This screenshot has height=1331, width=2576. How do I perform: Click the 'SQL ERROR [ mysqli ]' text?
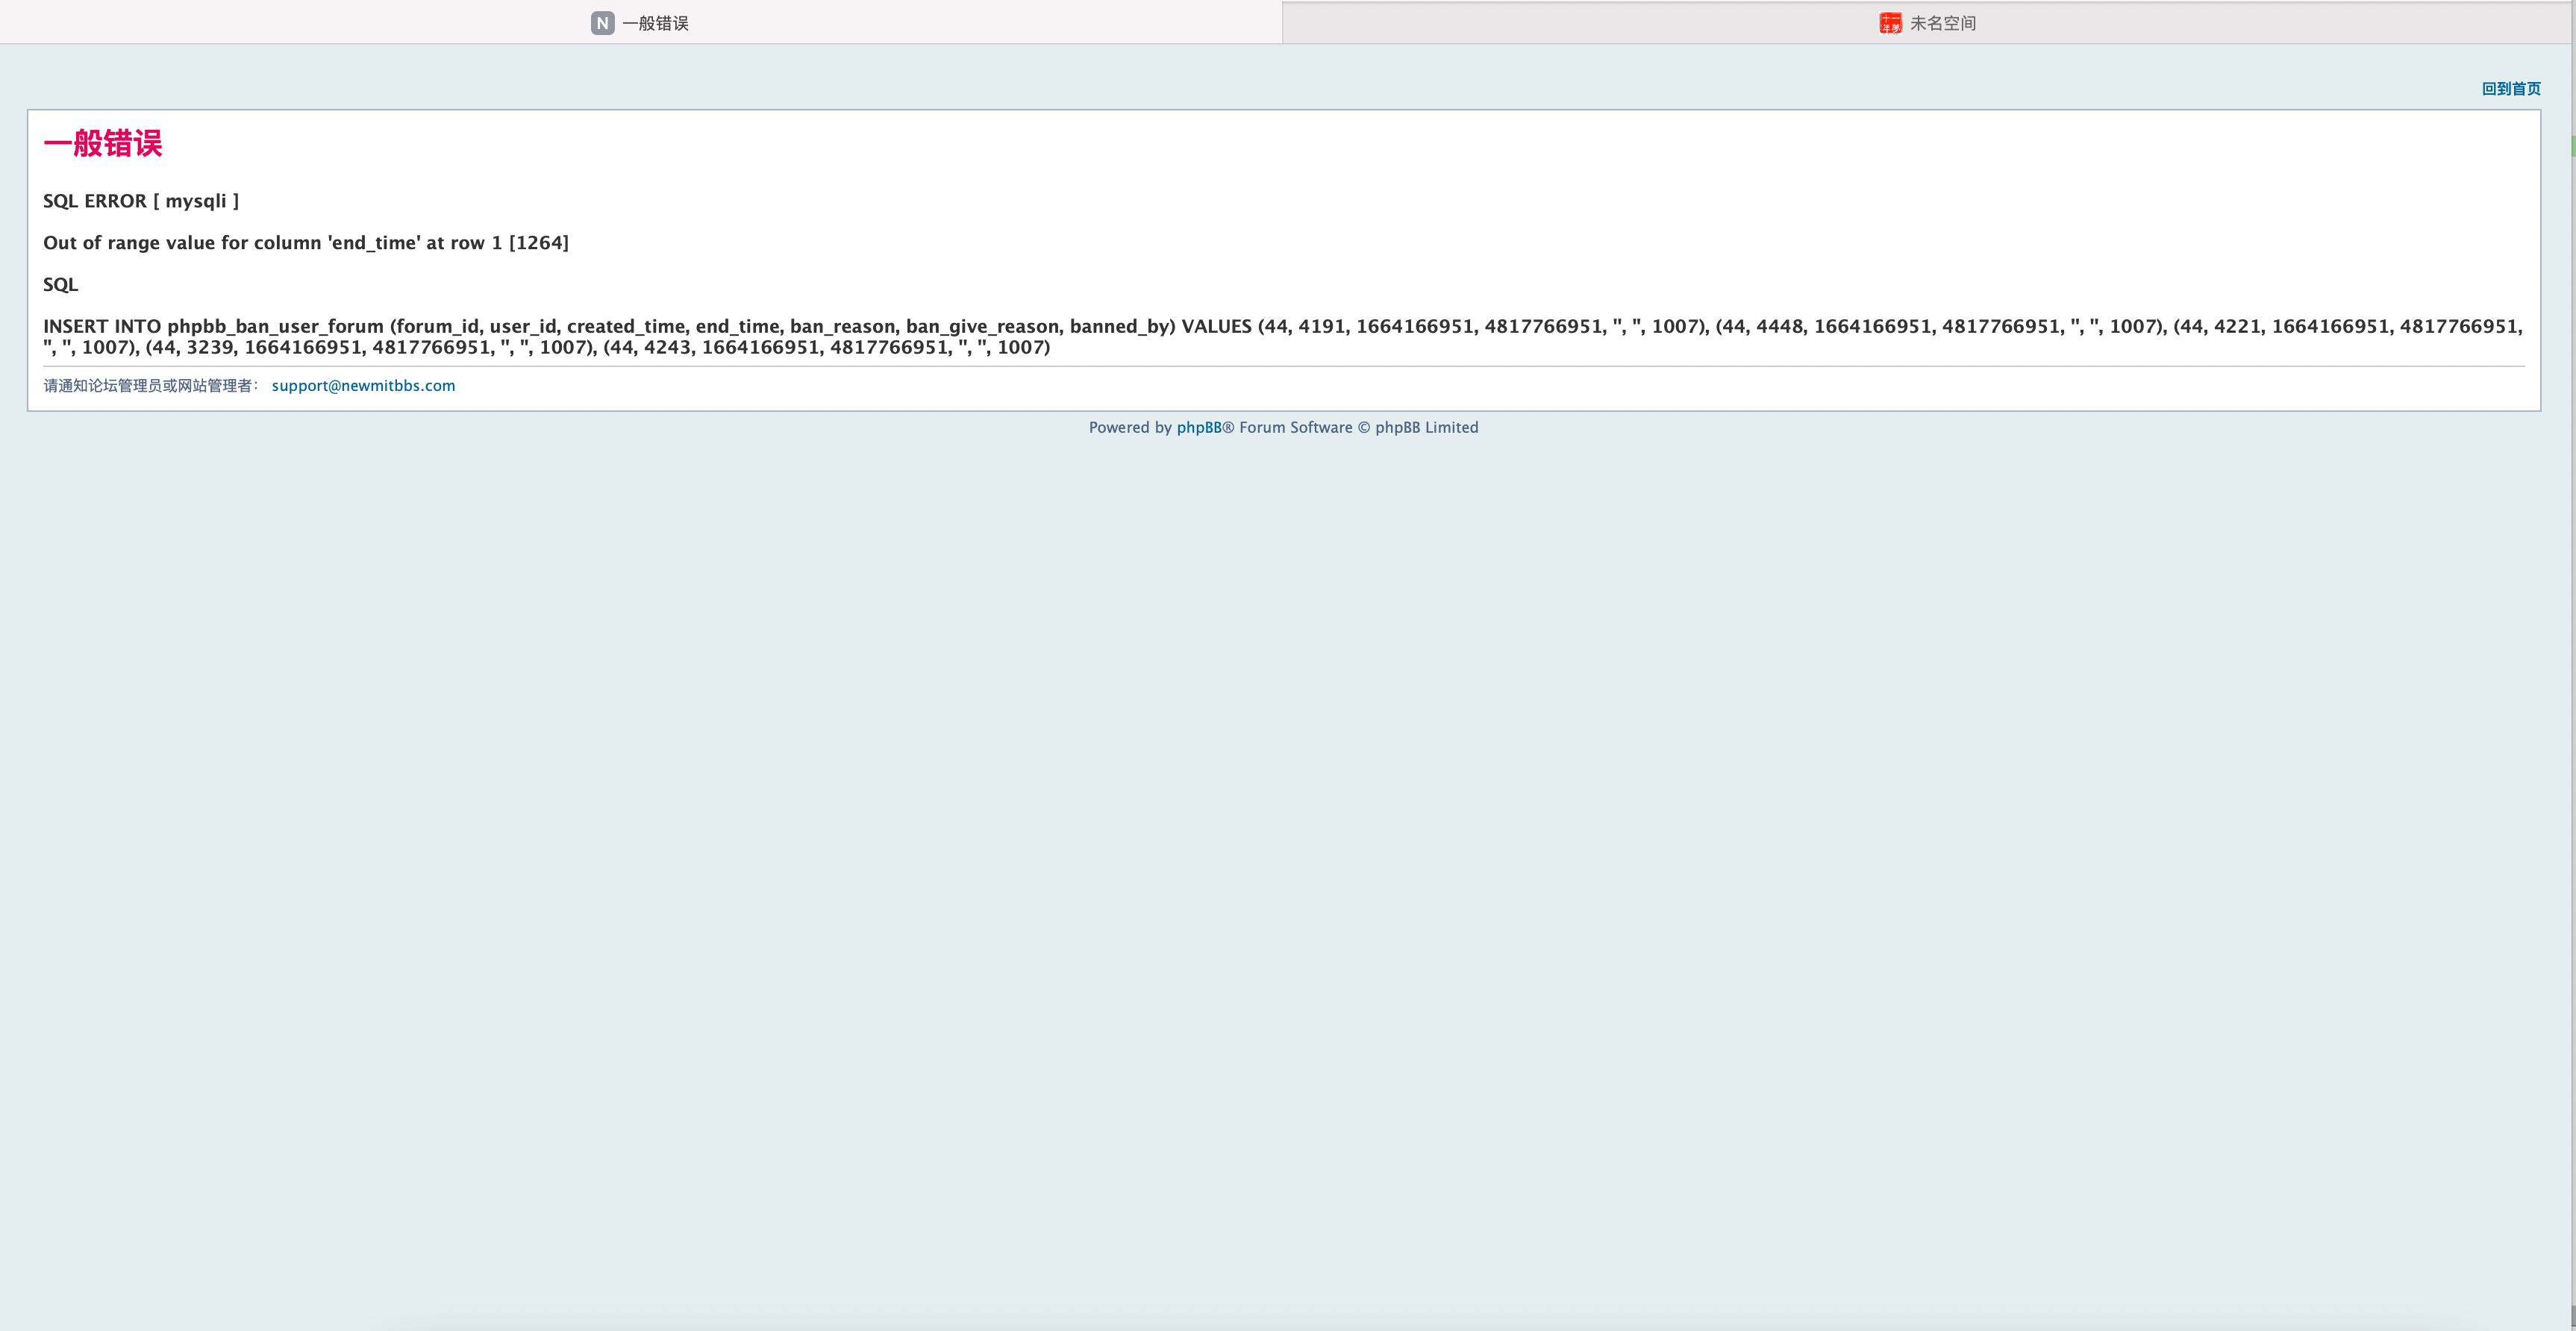pyautogui.click(x=141, y=201)
